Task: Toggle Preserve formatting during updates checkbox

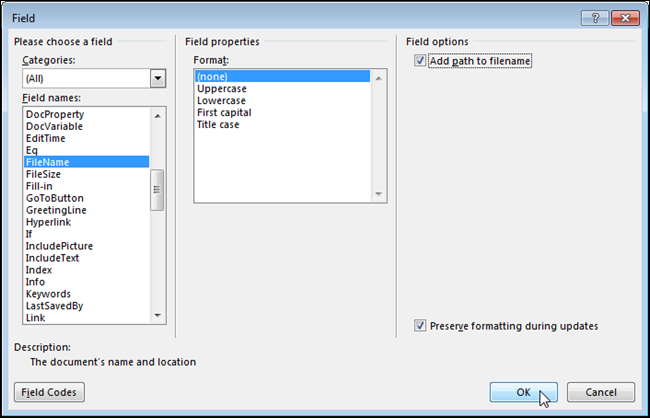Action: [419, 326]
